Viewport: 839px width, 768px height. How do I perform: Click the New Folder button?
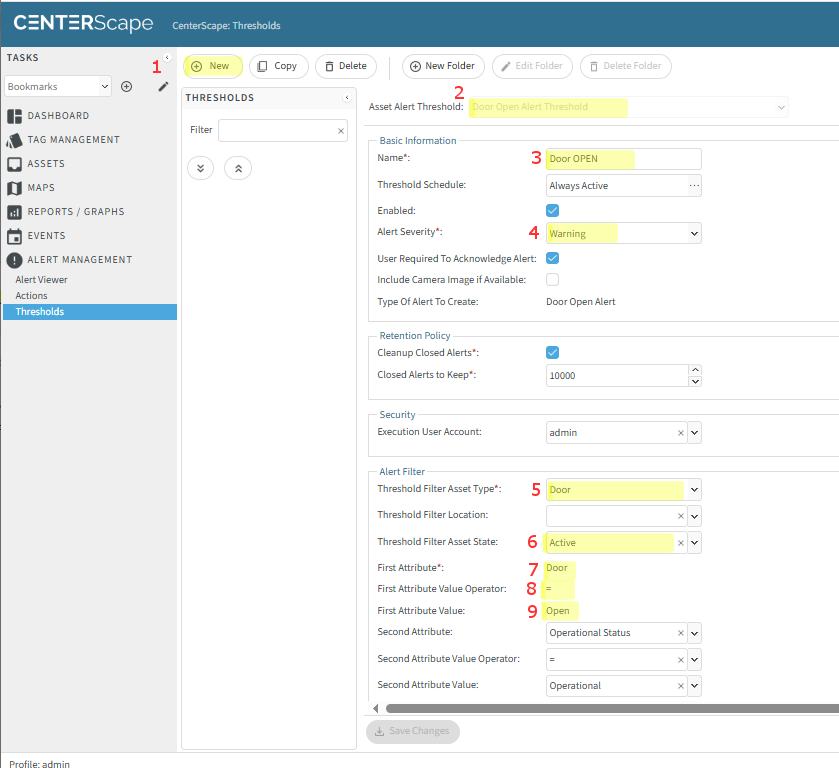pos(444,66)
